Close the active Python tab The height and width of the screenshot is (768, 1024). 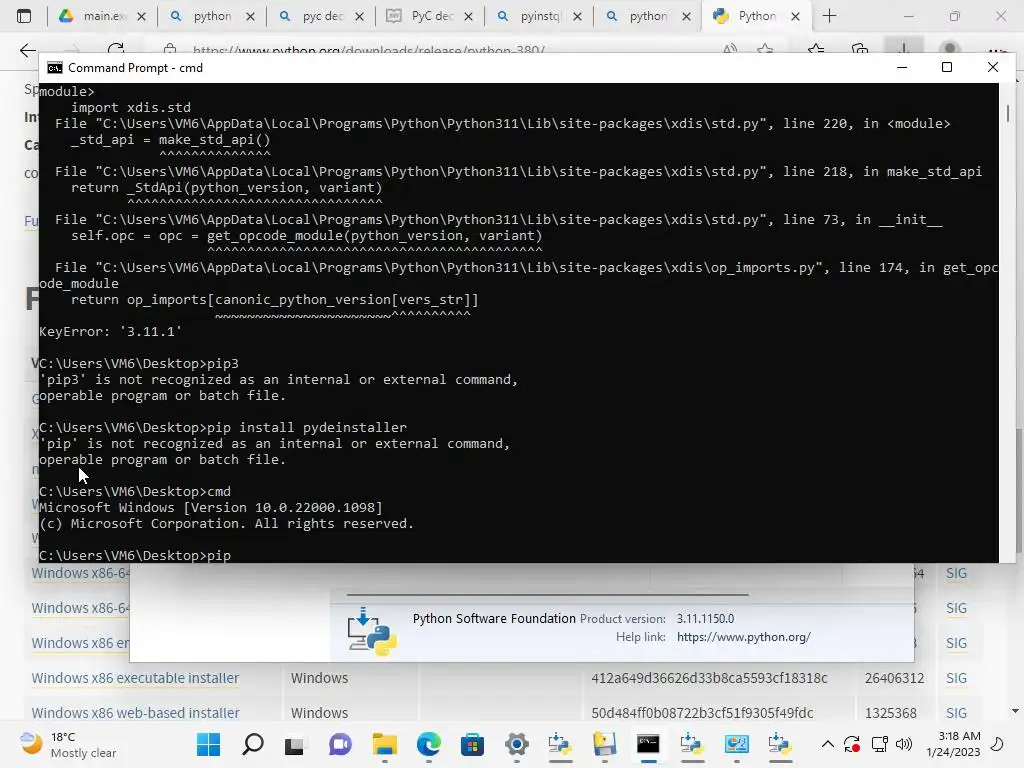coord(795,17)
